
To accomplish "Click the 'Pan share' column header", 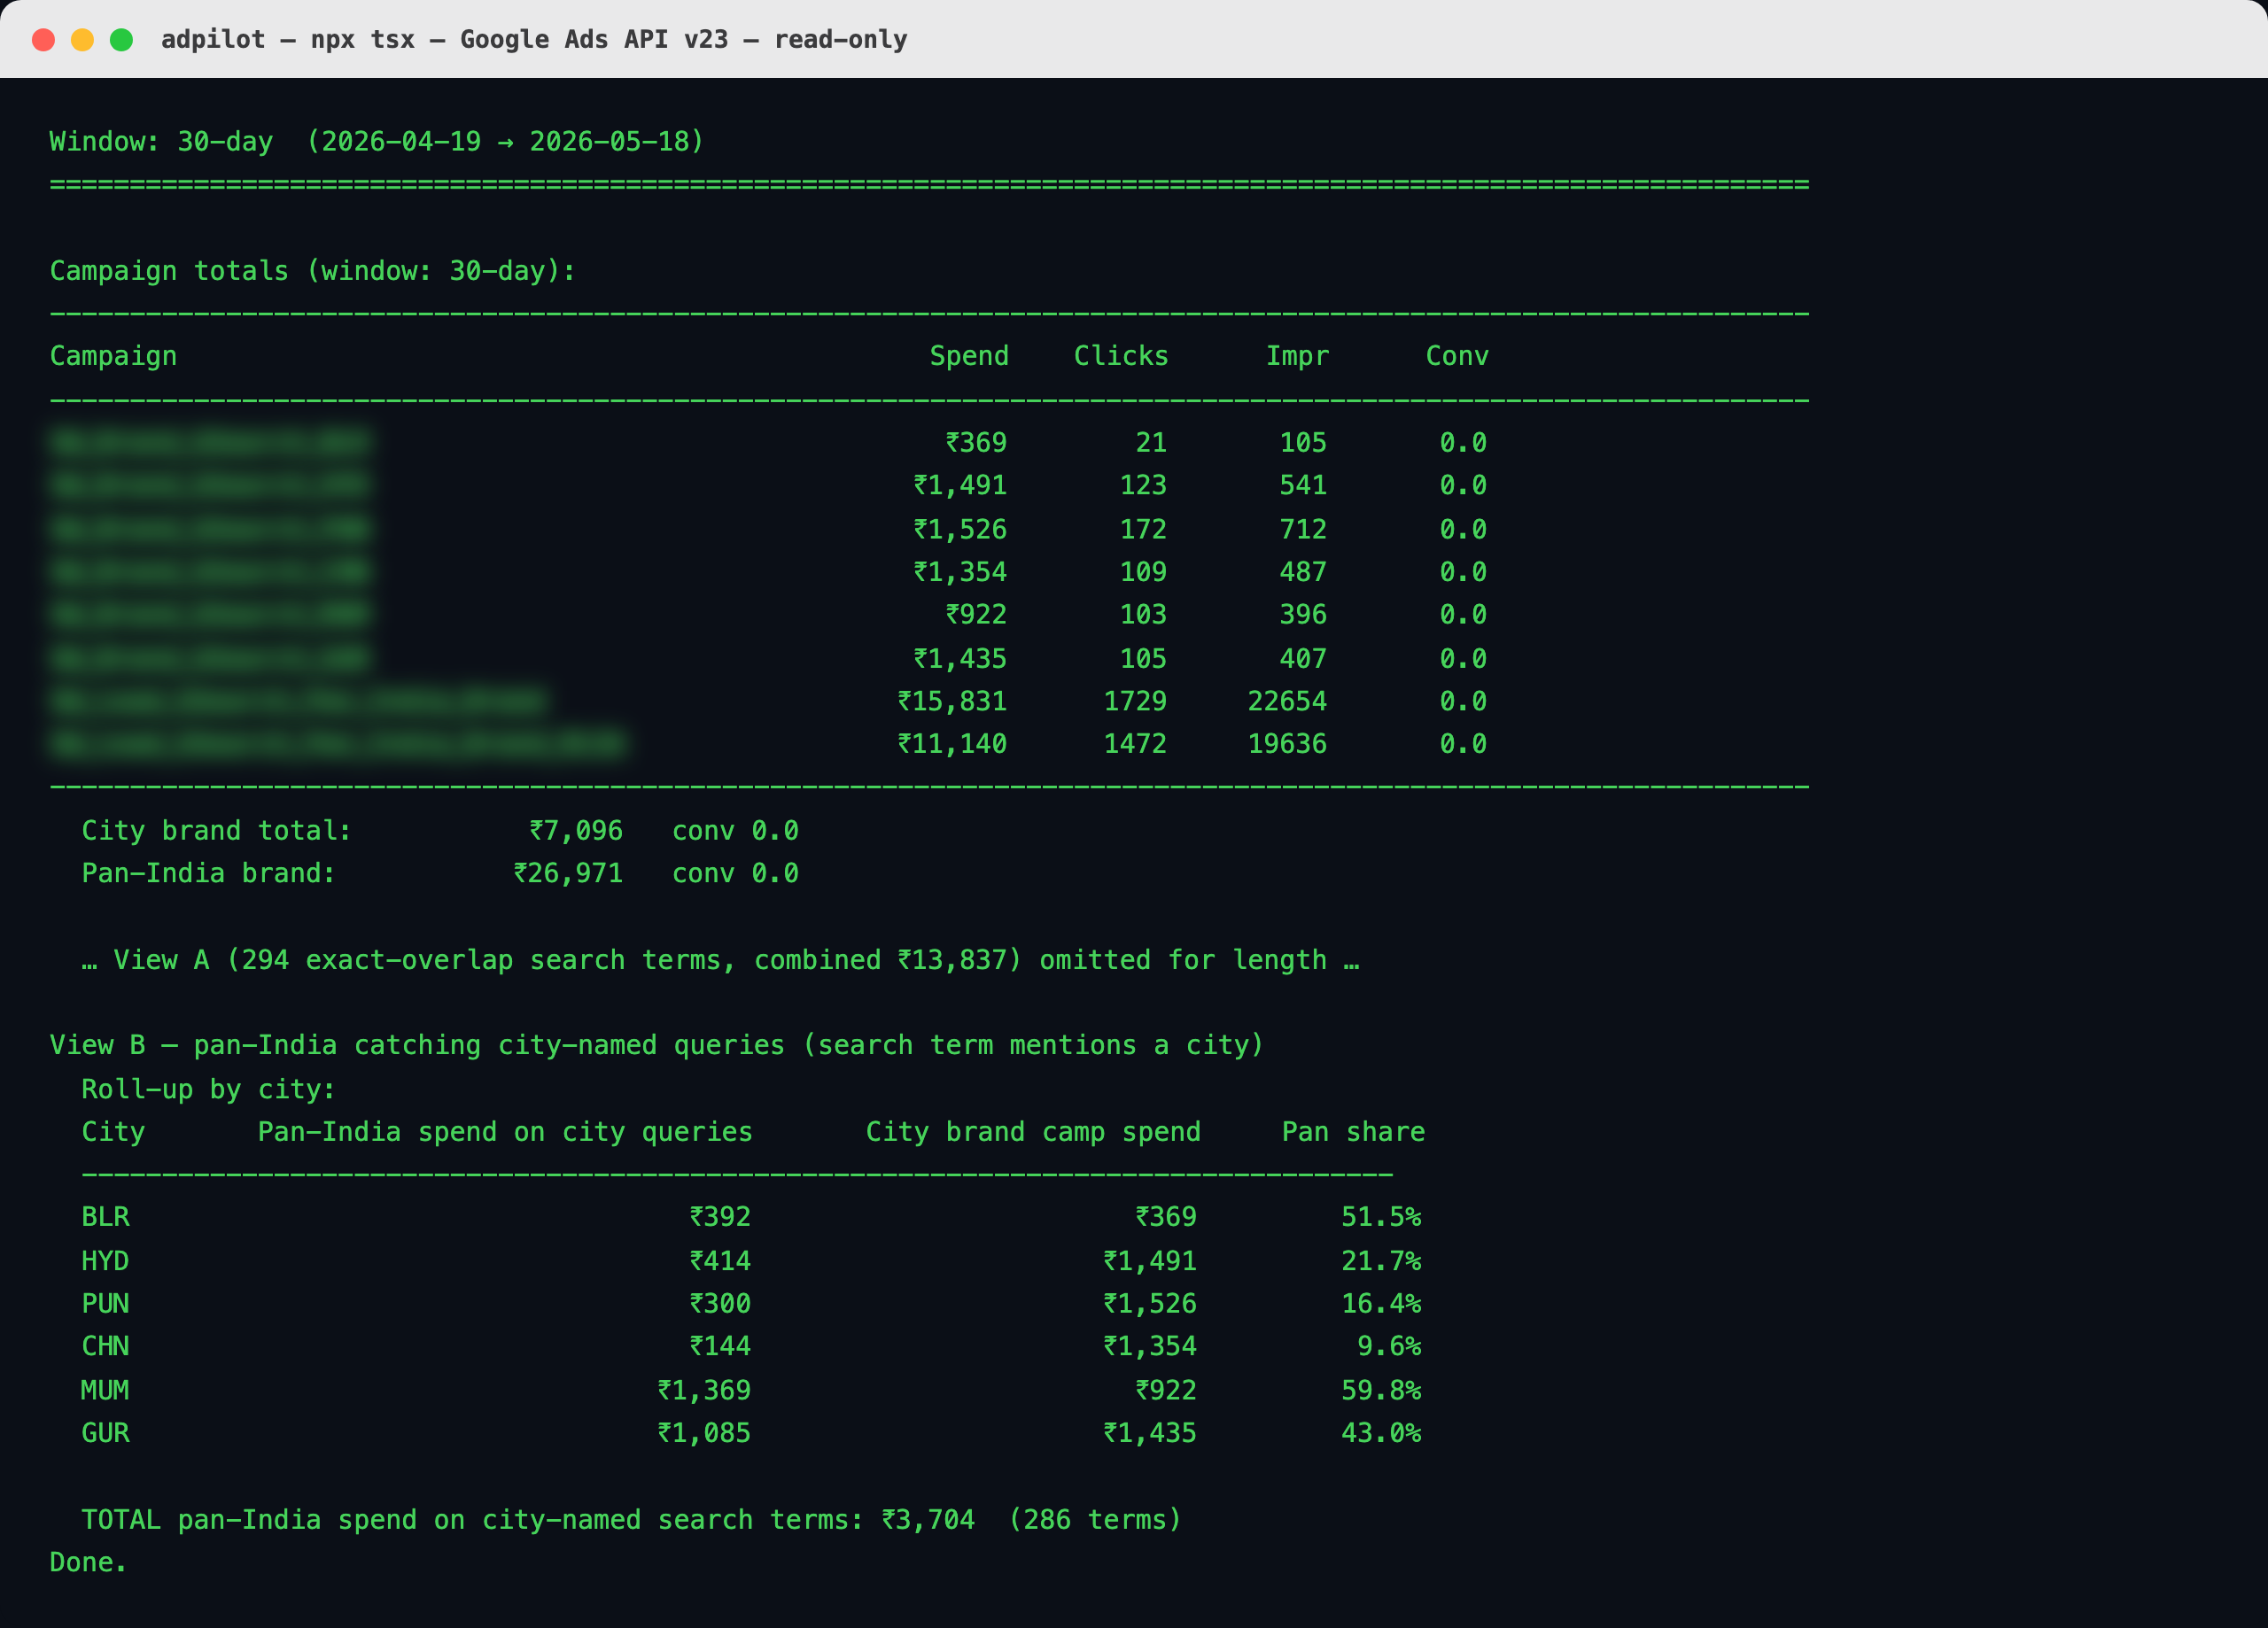I will 1353,1132.
